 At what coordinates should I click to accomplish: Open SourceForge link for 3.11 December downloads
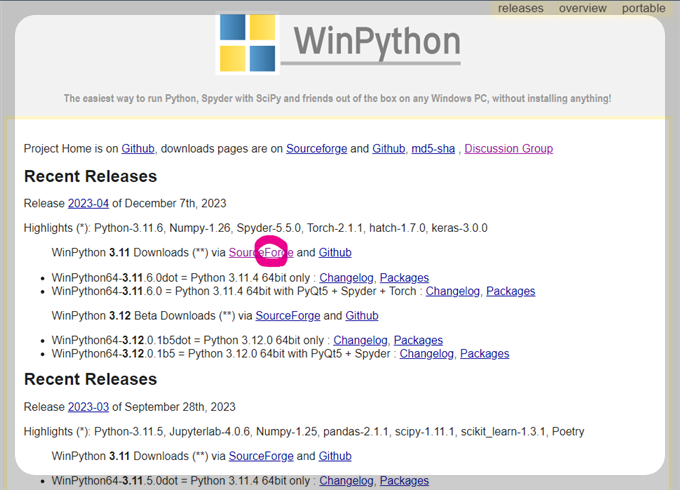(261, 252)
